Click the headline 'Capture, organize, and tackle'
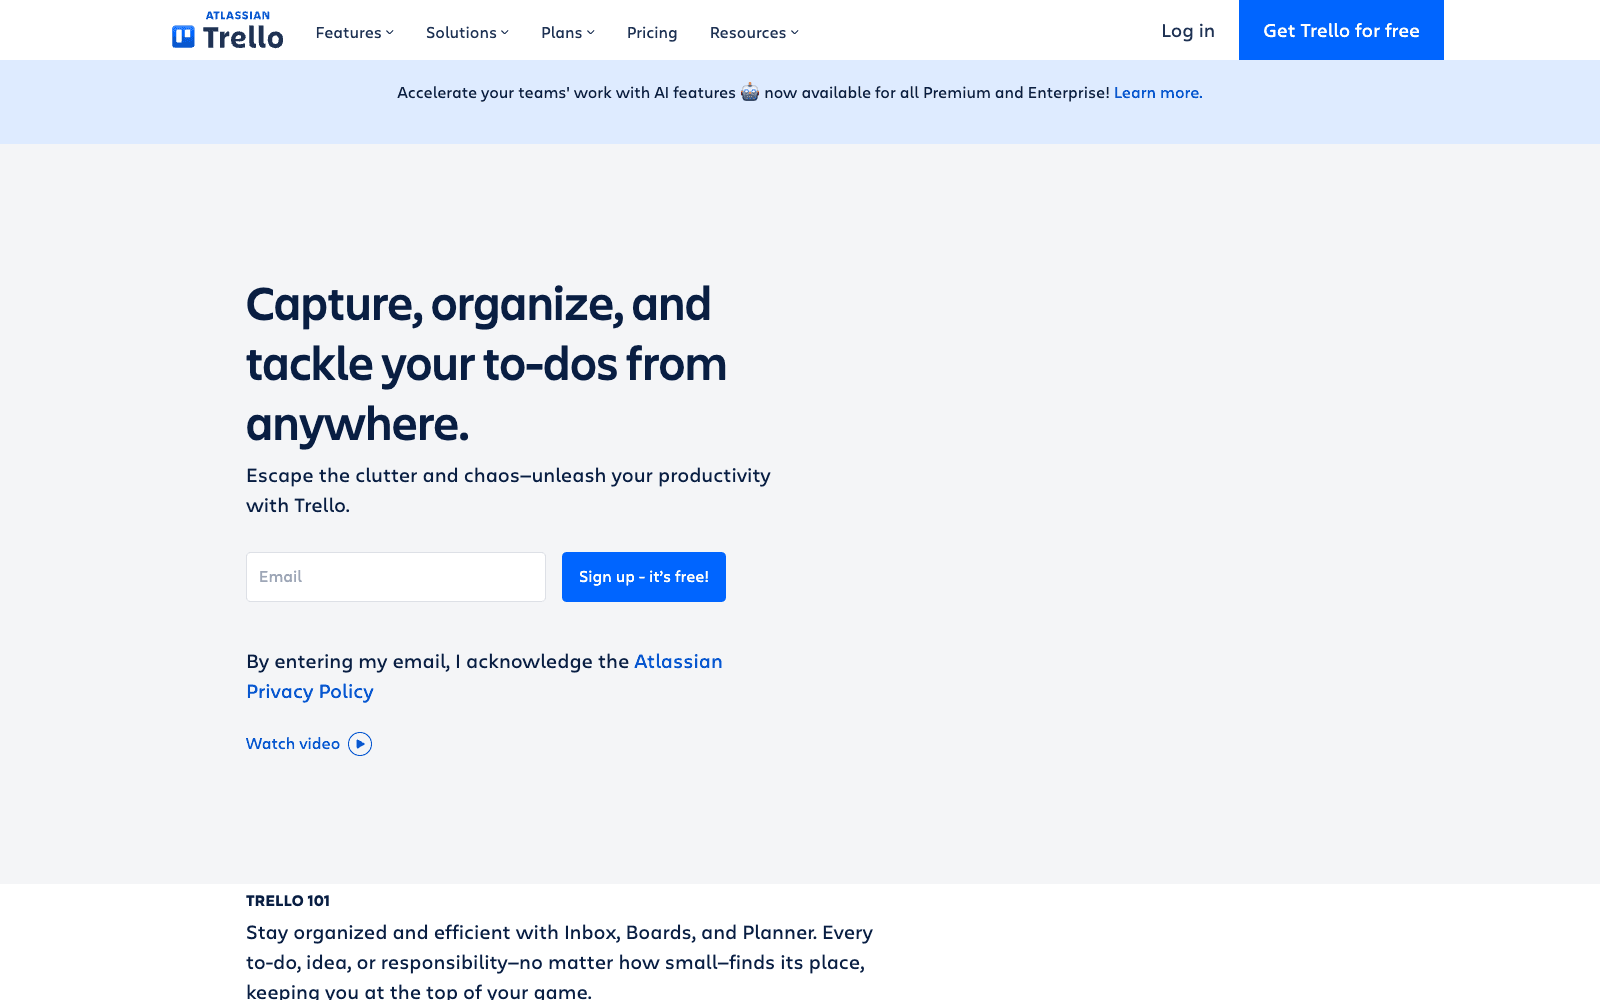Image resolution: width=1600 pixels, height=1000 pixels. [486, 364]
